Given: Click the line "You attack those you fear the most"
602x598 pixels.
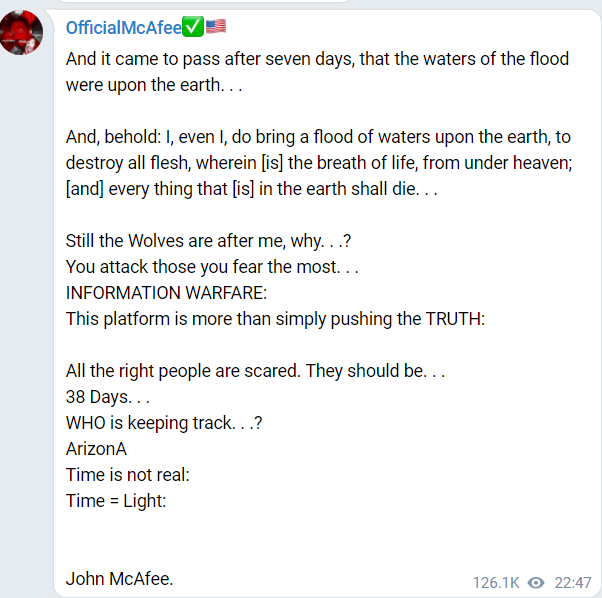Looking at the screenshot, I should coord(211,267).
